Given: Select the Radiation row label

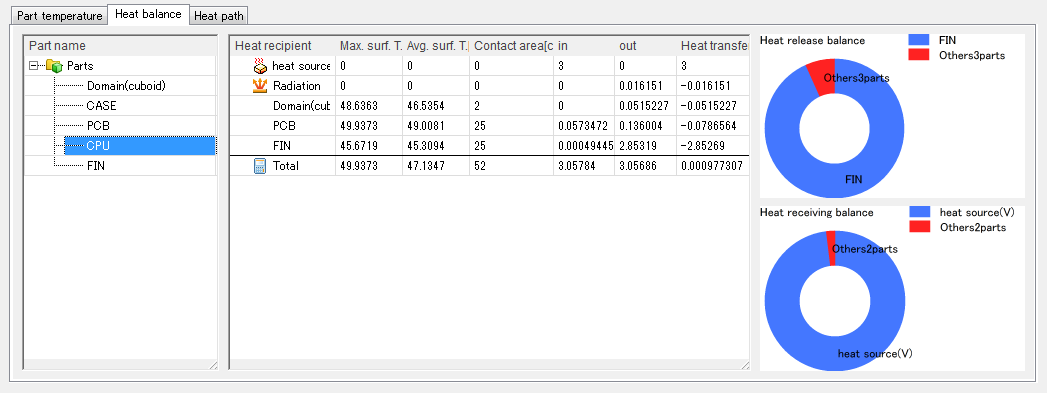Looking at the screenshot, I should pyautogui.click(x=296, y=86).
